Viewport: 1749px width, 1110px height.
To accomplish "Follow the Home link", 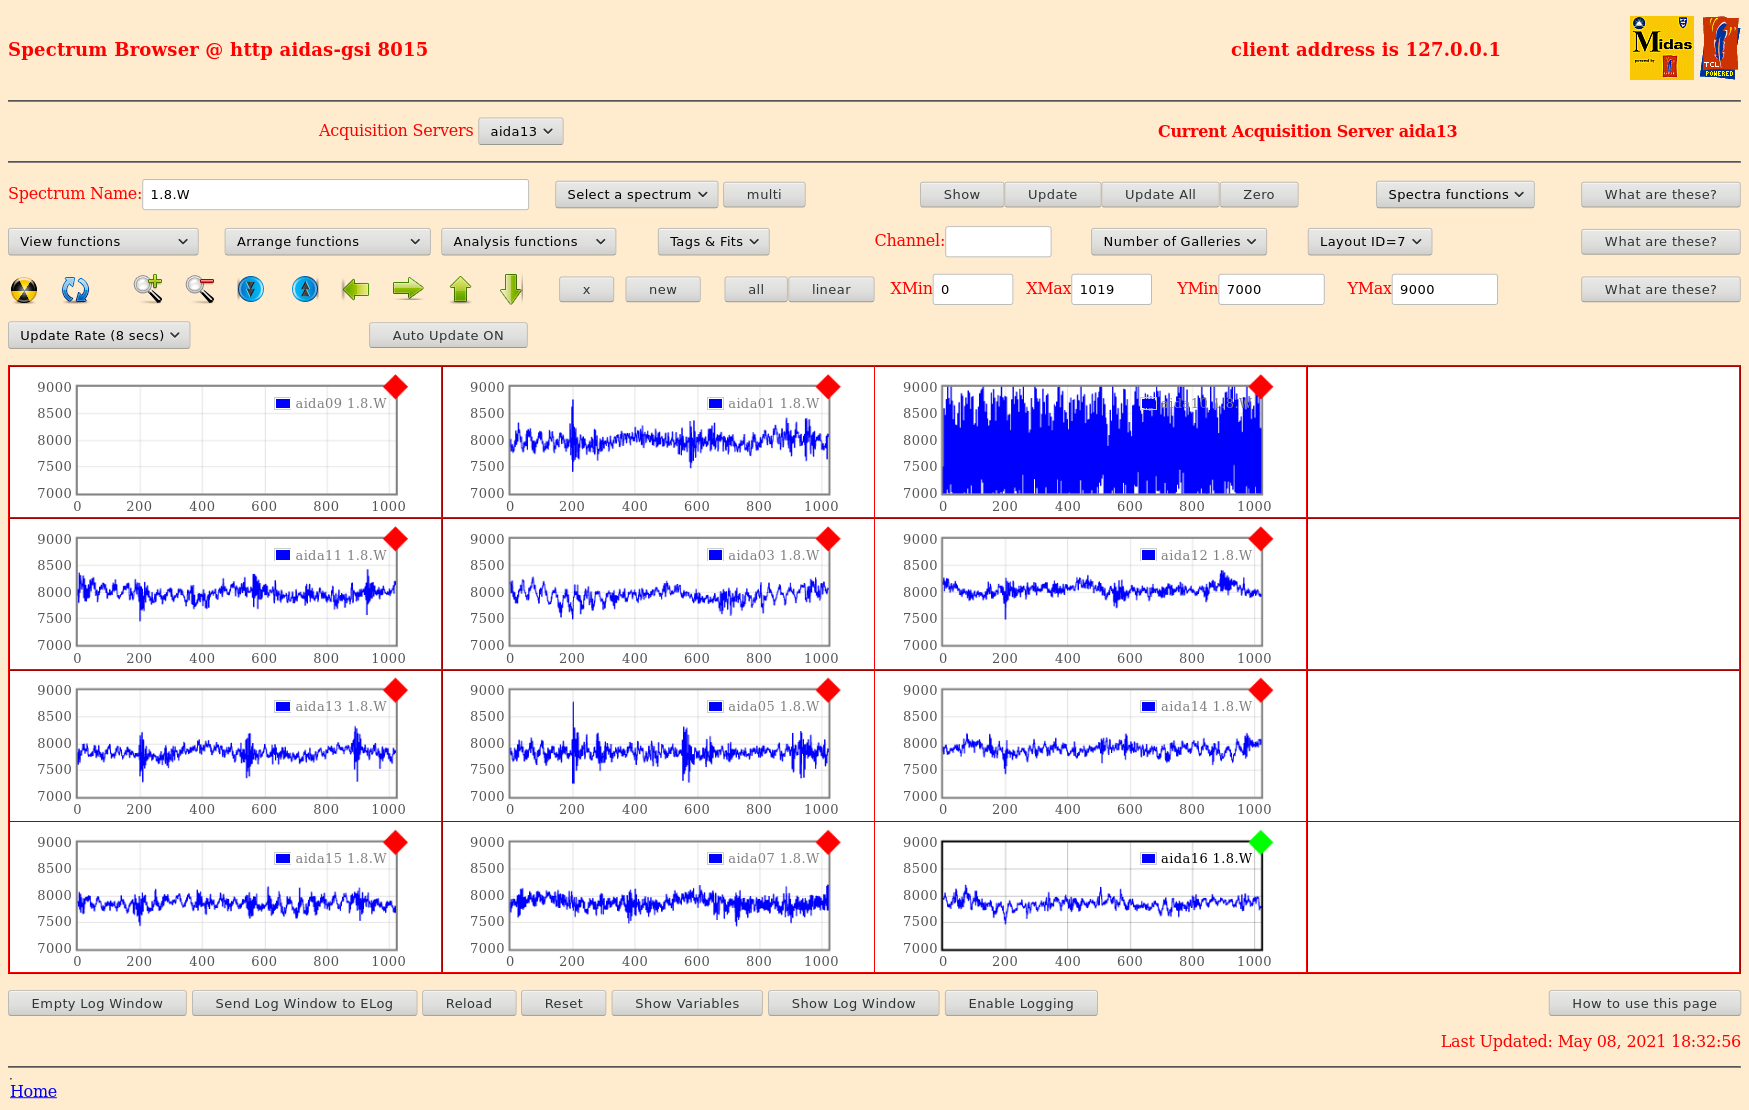I will tap(33, 1091).
